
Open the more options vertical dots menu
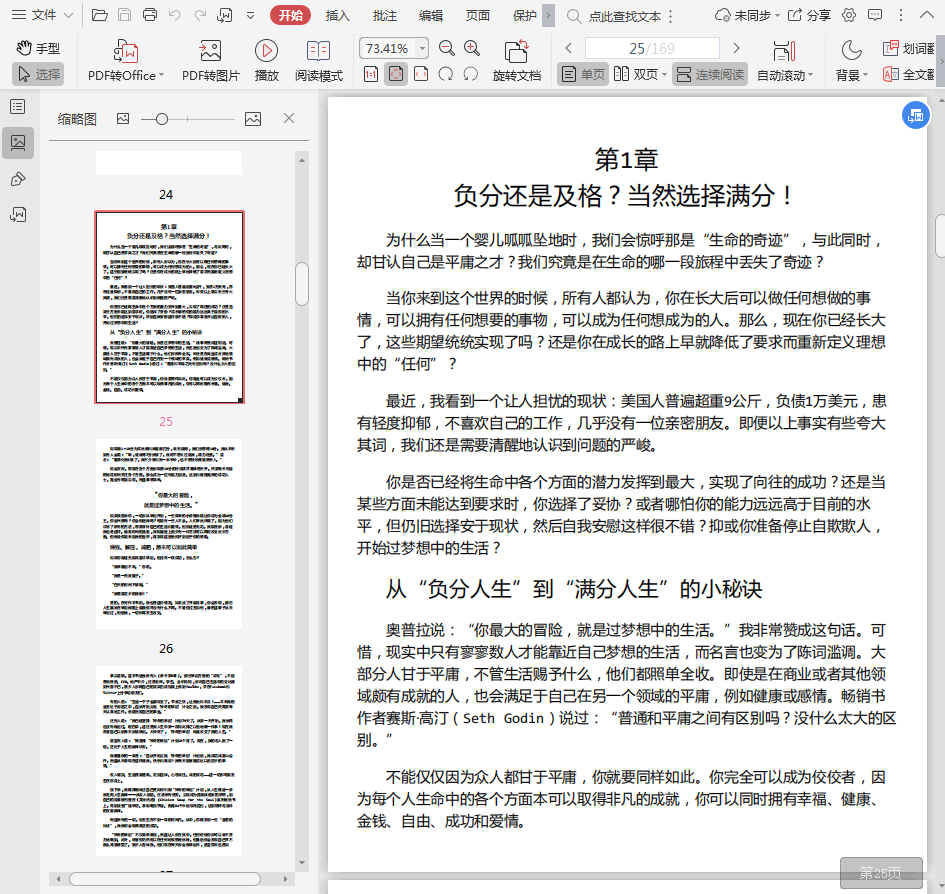(901, 15)
